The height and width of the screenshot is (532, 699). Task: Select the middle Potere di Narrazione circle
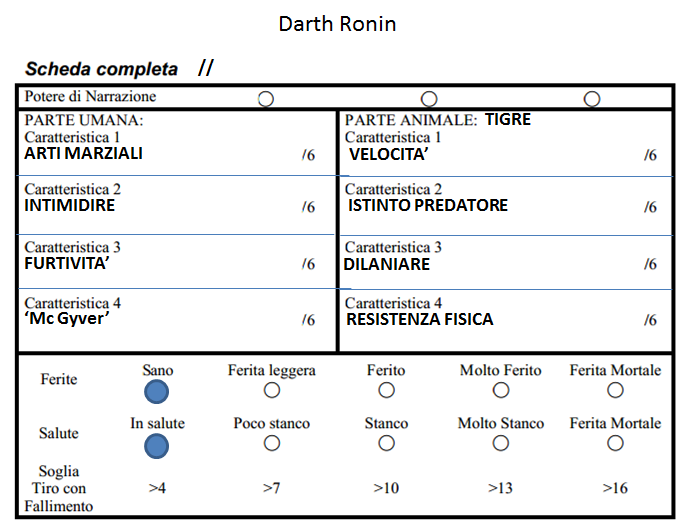click(429, 98)
